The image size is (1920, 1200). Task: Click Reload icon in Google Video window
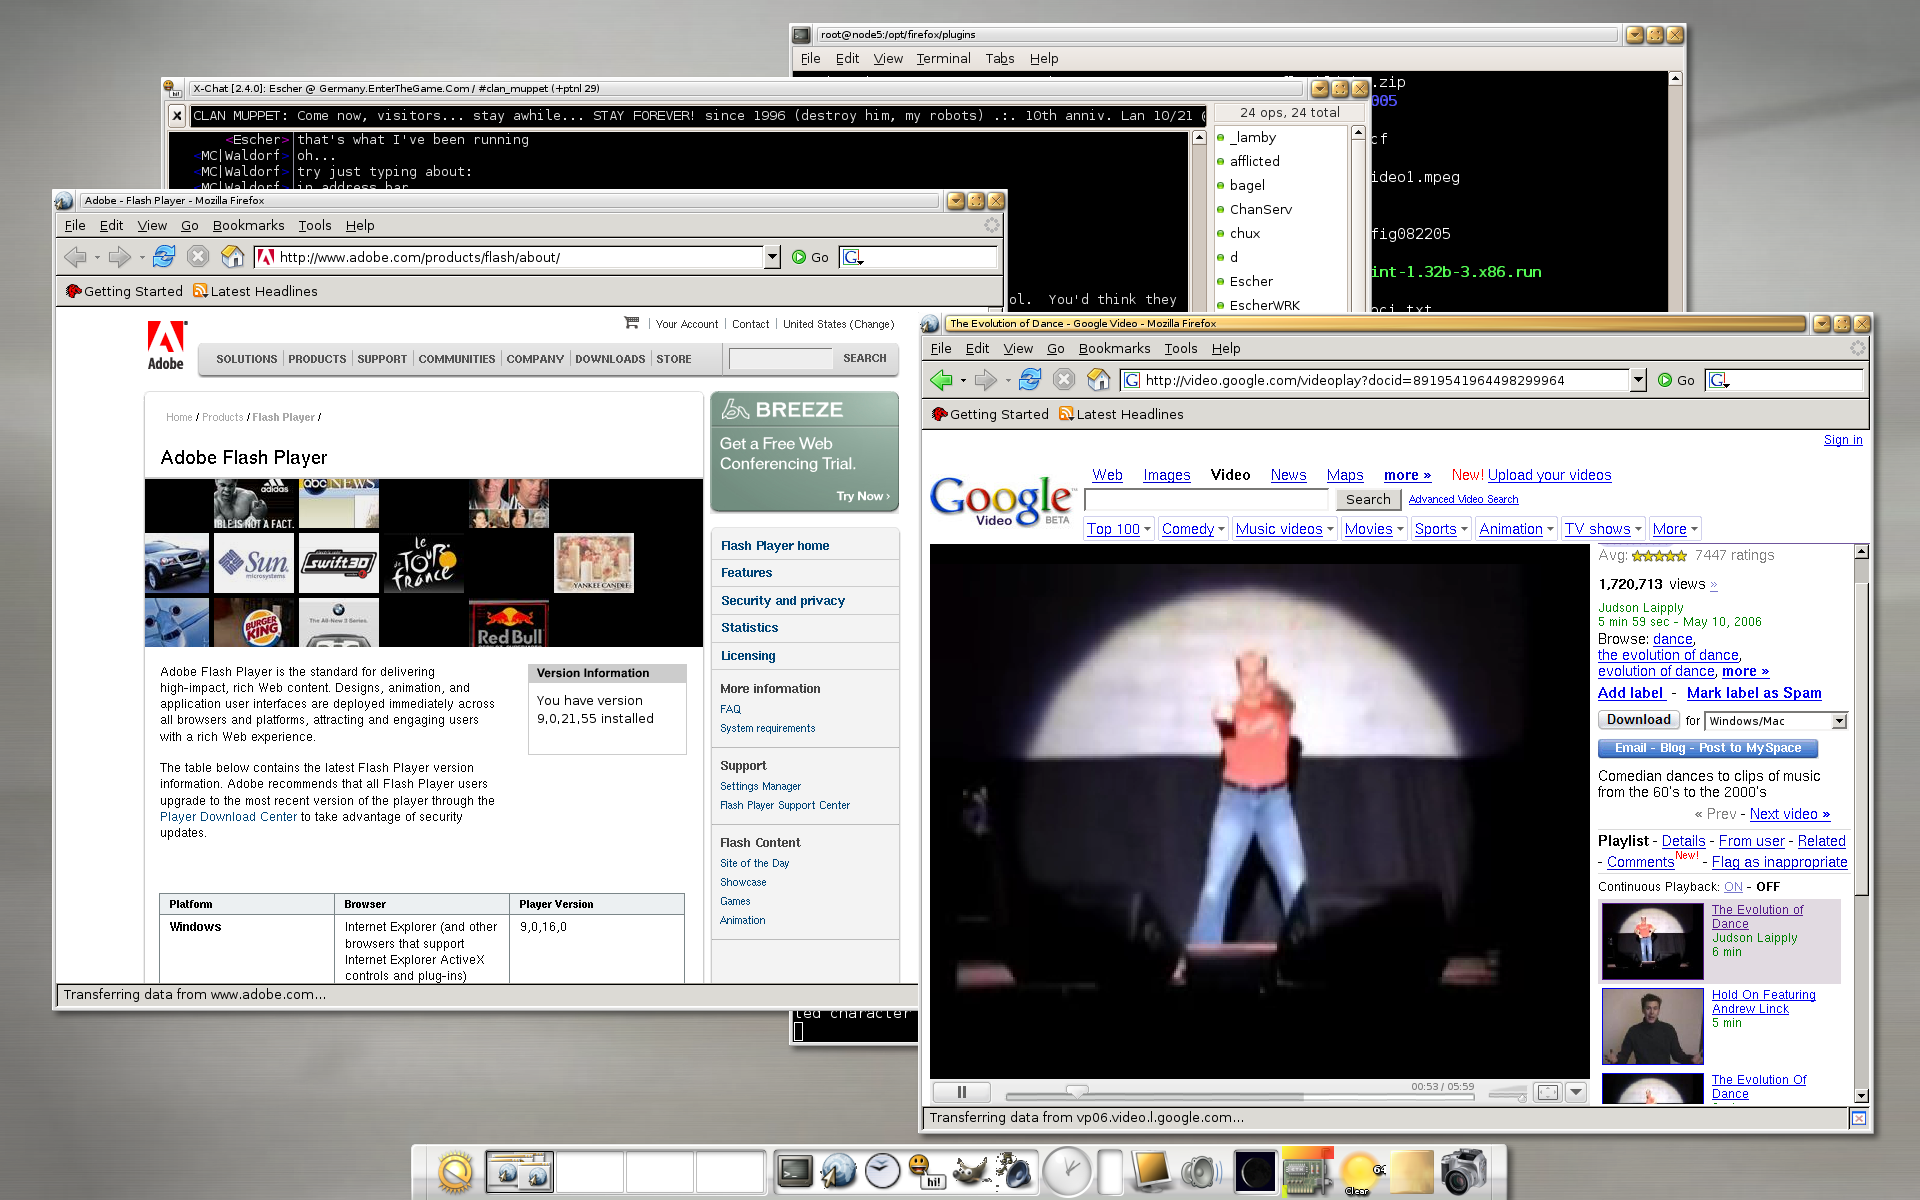pyautogui.click(x=1030, y=380)
